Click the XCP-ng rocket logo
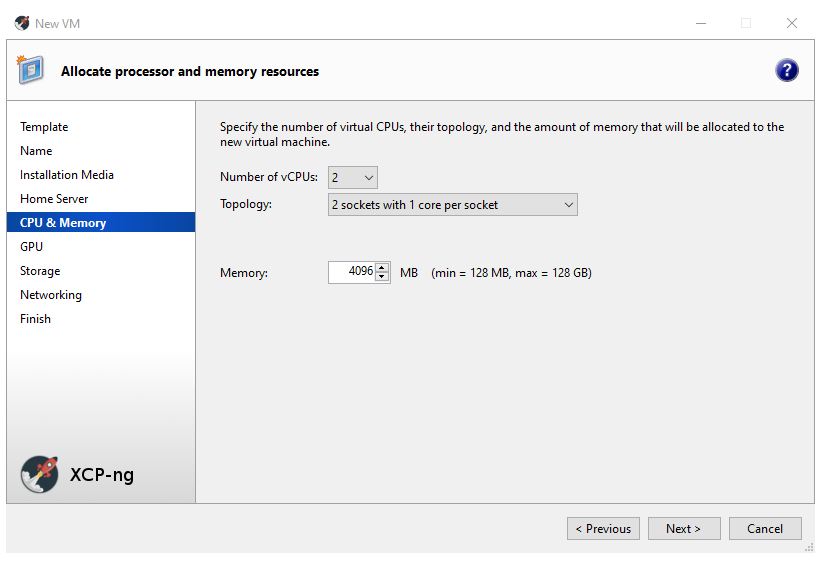Screen dimensions: 821x565 (x=40, y=474)
